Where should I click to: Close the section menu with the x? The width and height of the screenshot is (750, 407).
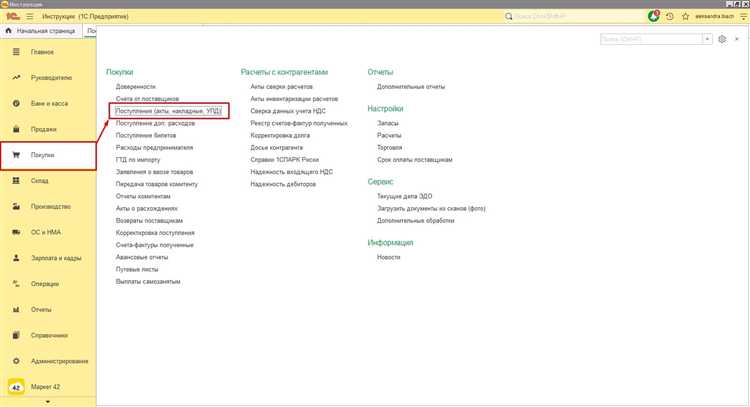(737, 39)
